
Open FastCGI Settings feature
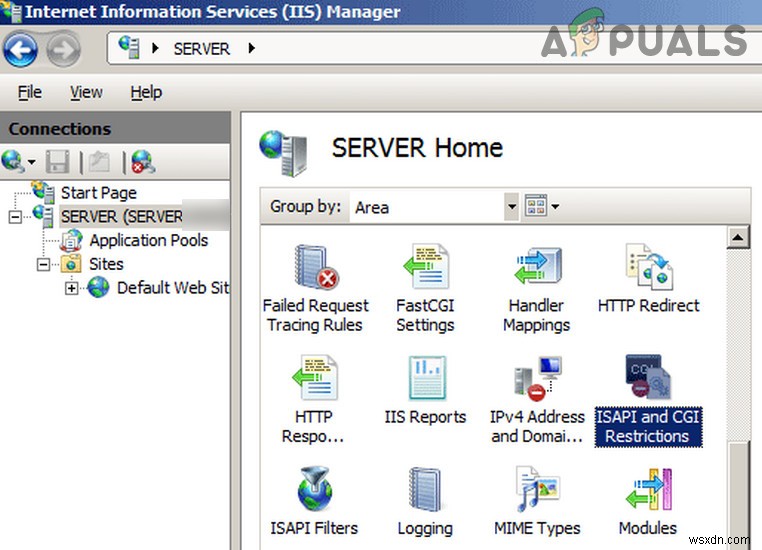(425, 289)
